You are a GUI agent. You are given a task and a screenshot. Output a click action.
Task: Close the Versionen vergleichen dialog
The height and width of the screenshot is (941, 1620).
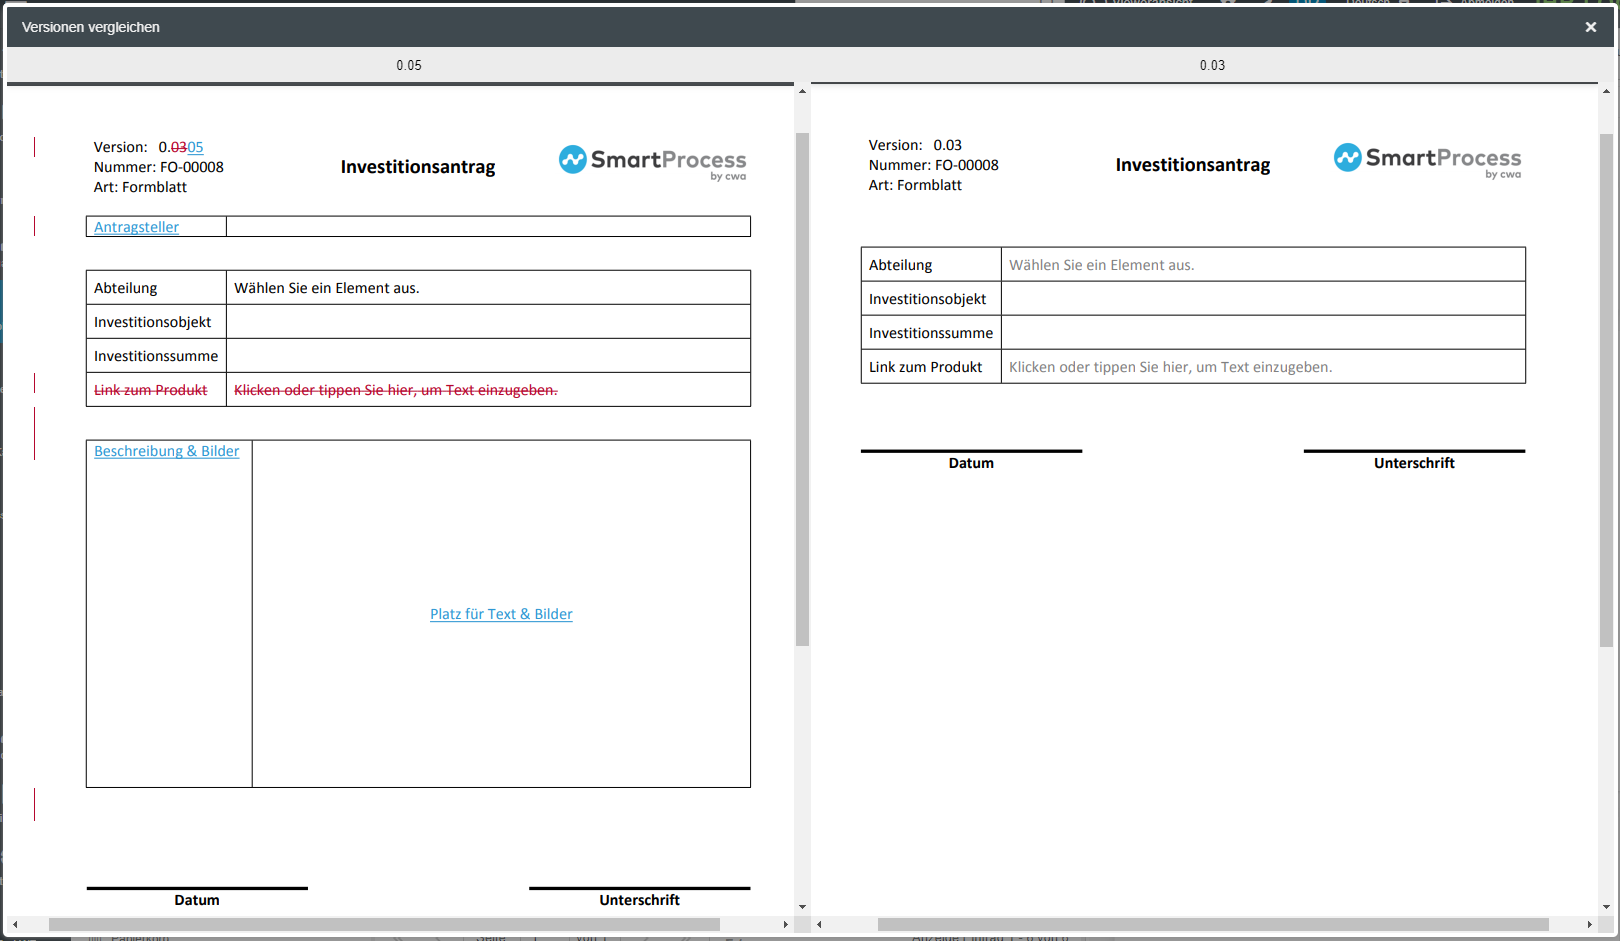(x=1590, y=27)
